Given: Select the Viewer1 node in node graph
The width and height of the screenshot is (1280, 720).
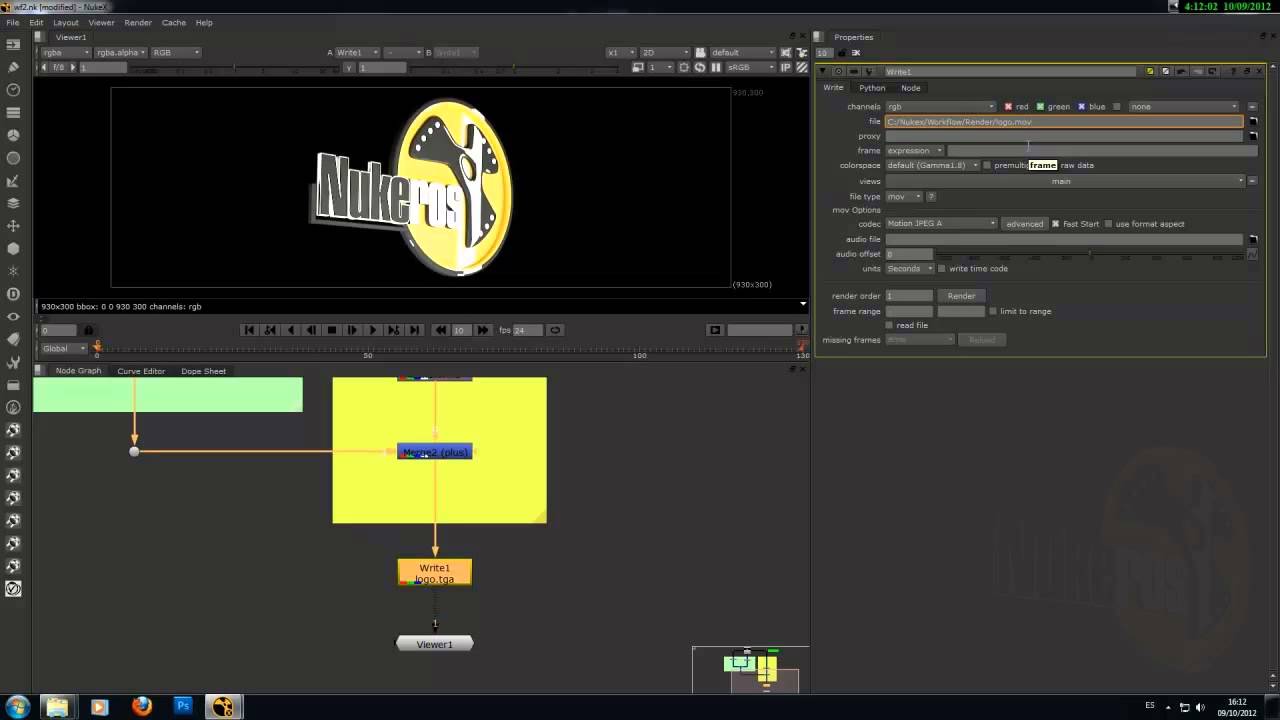Looking at the screenshot, I should (435, 644).
